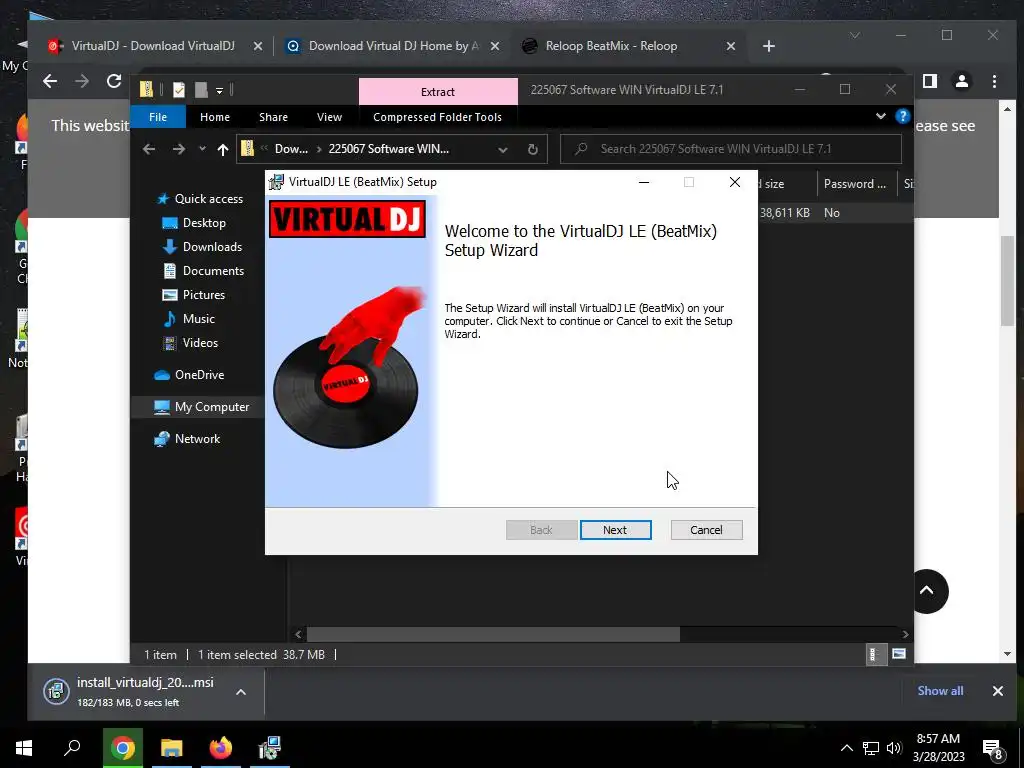Go forward in File Explorer
This screenshot has height=768, width=1024.
(x=178, y=149)
